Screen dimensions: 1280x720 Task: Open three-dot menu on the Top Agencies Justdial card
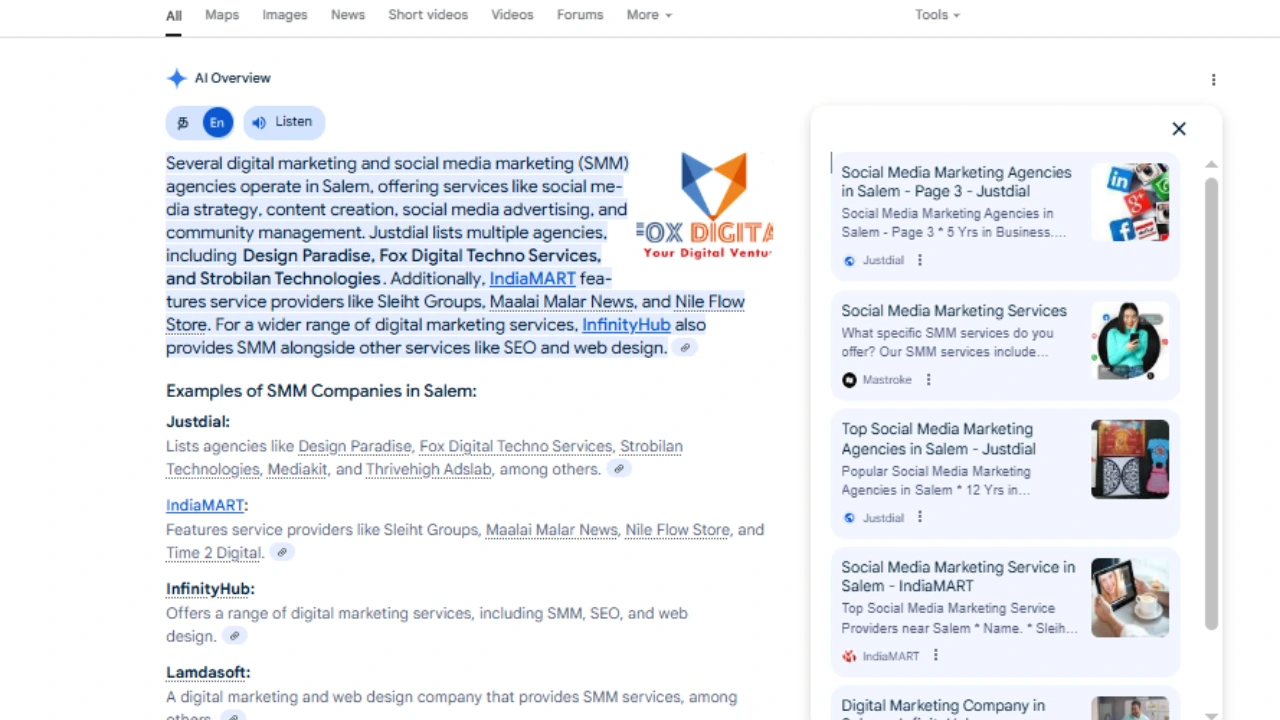[x=920, y=518]
